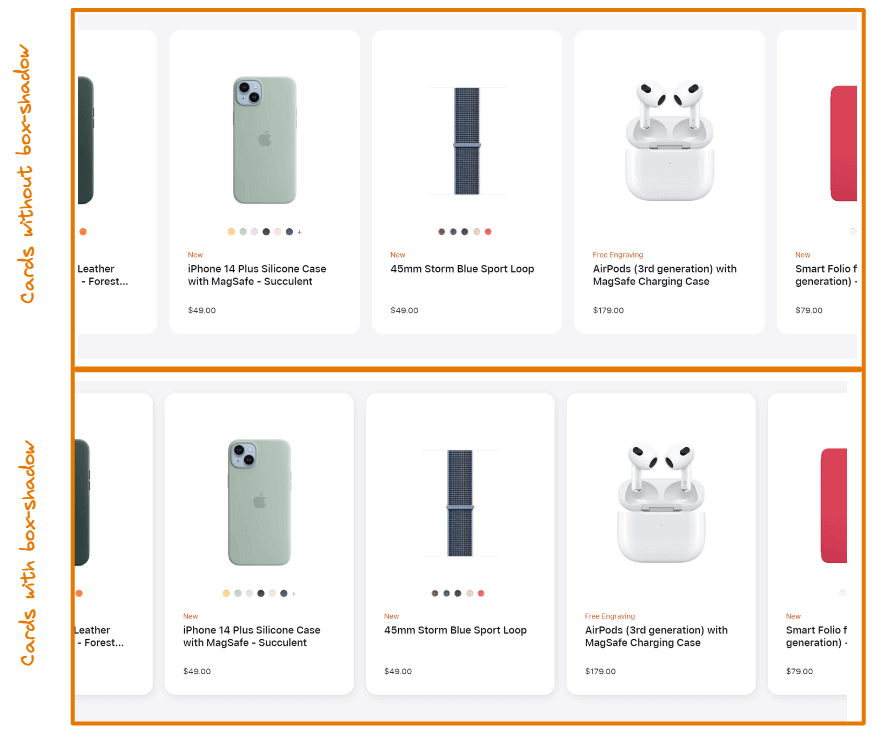Click Storm Blue Sport Loop image in bottom row
The width and height of the screenshot is (873, 733).
(x=460, y=503)
